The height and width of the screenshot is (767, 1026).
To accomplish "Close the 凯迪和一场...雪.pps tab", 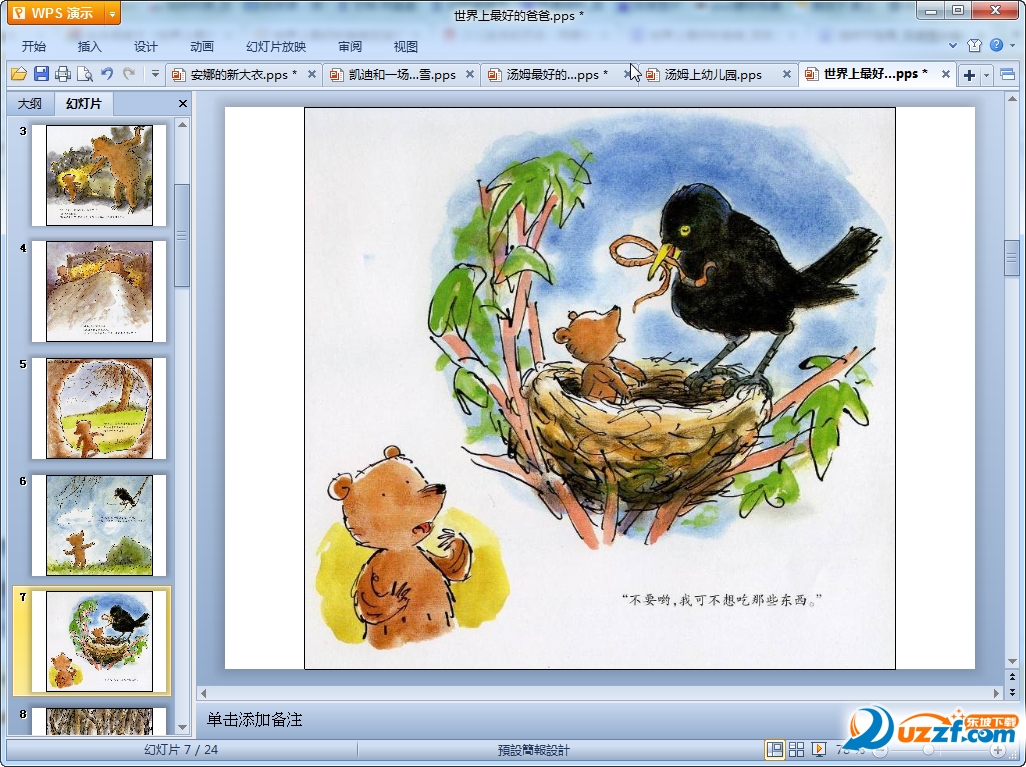I will pyautogui.click(x=470, y=75).
